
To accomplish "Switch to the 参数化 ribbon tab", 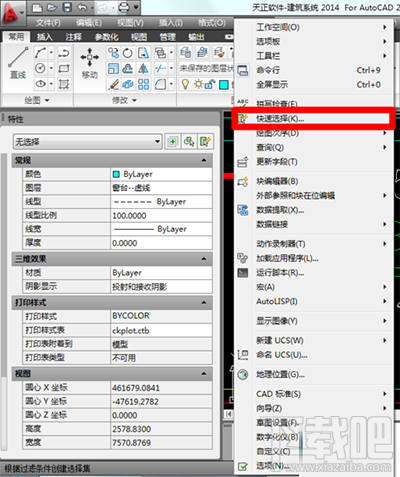I will pyautogui.click(x=106, y=37).
